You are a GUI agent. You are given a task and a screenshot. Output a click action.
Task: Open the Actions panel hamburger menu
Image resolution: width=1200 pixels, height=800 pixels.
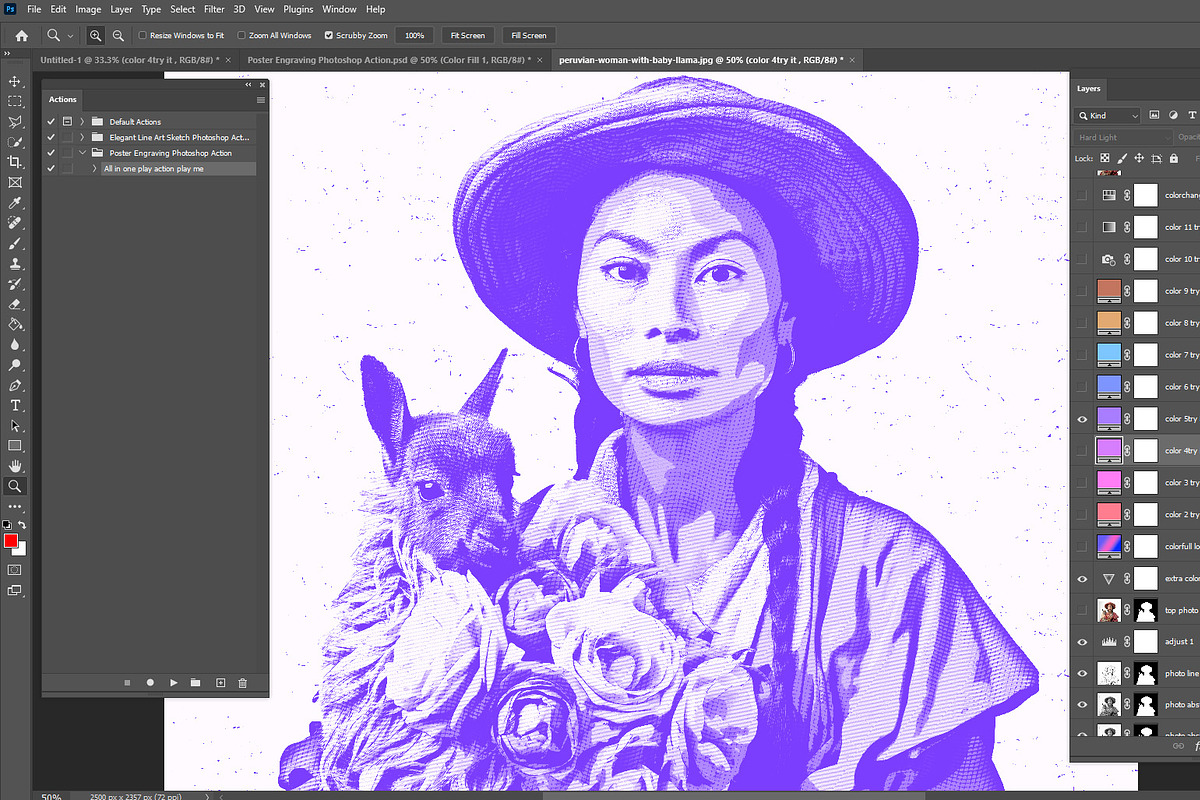[x=261, y=99]
